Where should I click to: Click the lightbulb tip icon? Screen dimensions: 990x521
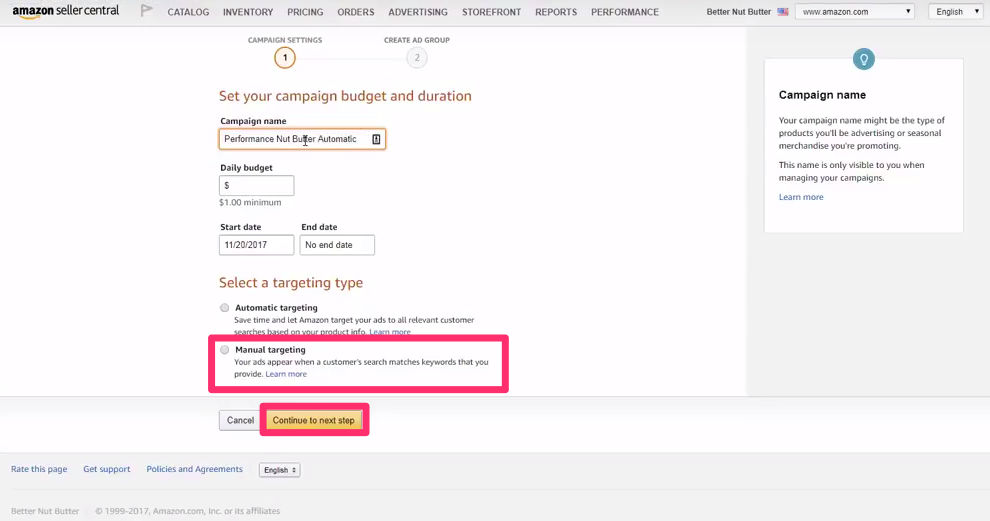[x=864, y=59]
